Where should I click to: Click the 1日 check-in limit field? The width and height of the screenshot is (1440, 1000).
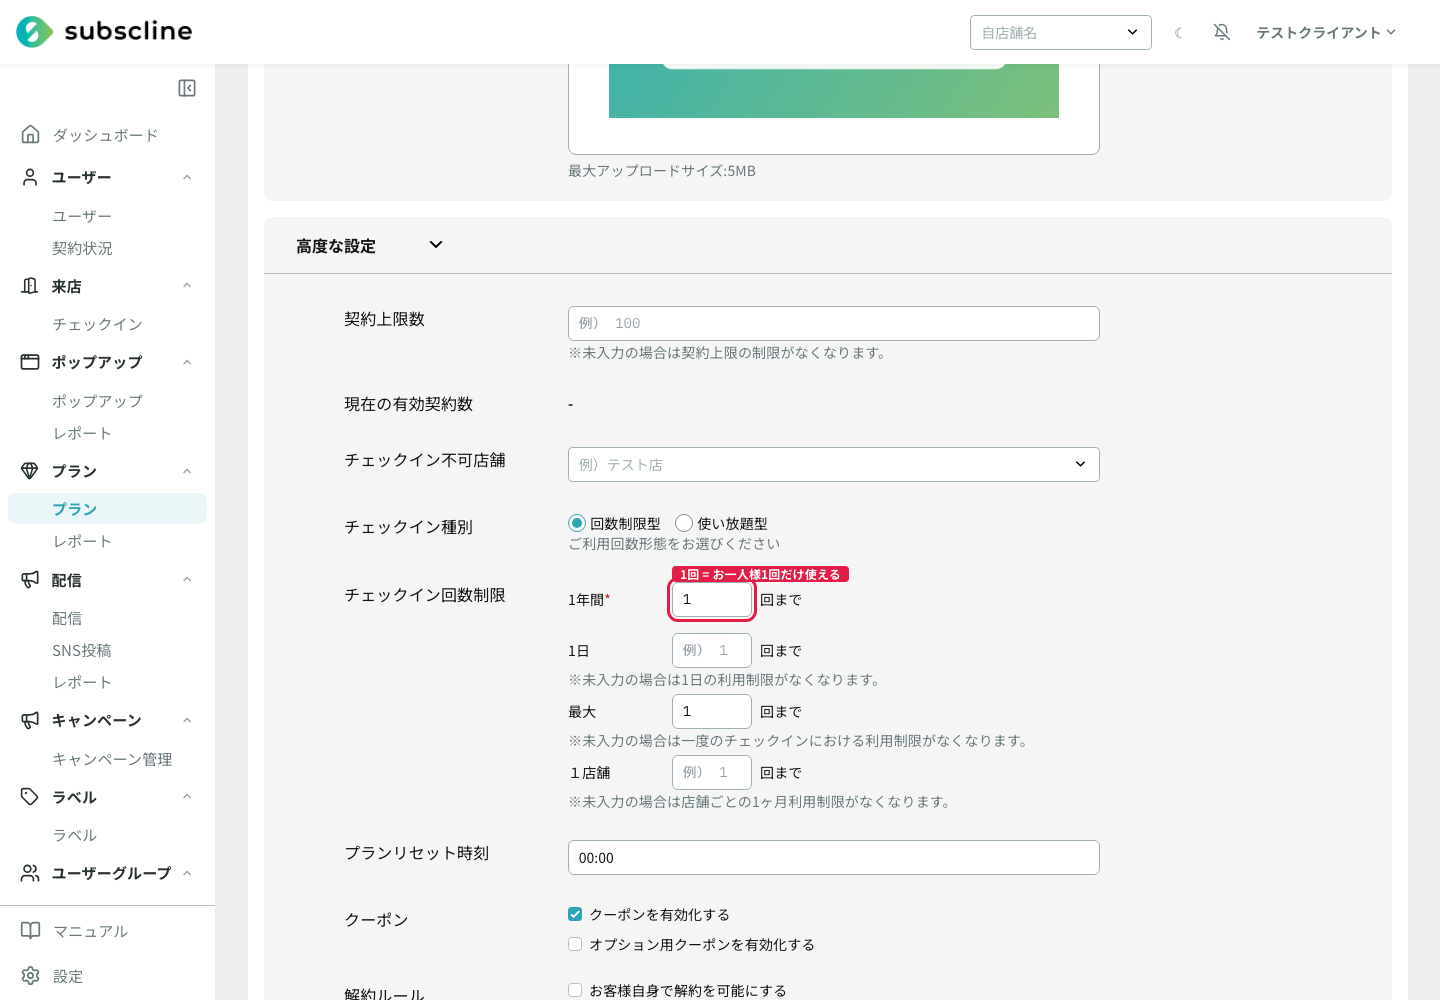coord(712,650)
